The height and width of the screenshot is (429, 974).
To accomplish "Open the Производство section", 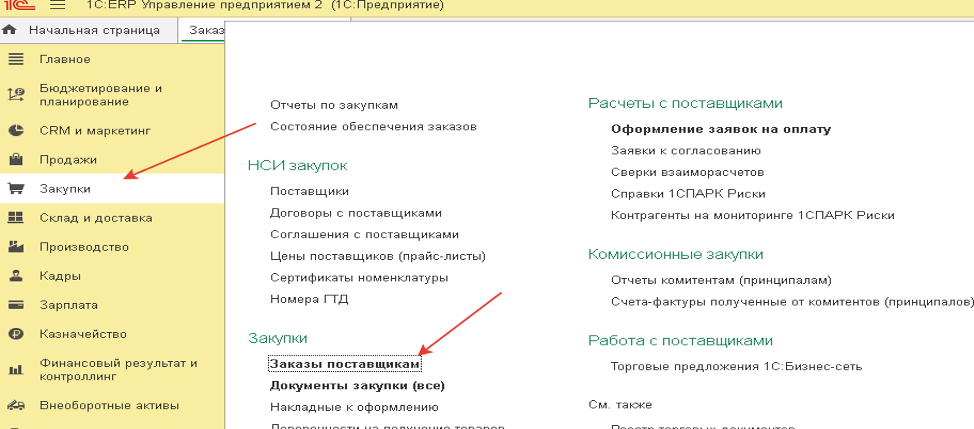I will coord(84,247).
